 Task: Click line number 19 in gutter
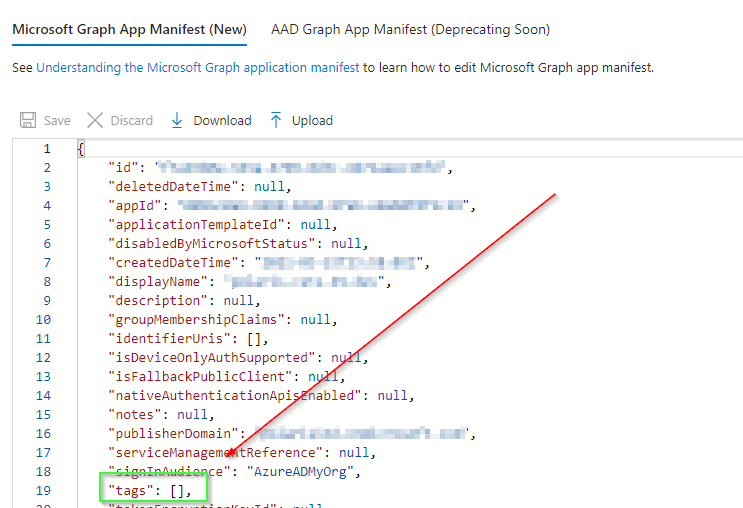click(x=43, y=490)
